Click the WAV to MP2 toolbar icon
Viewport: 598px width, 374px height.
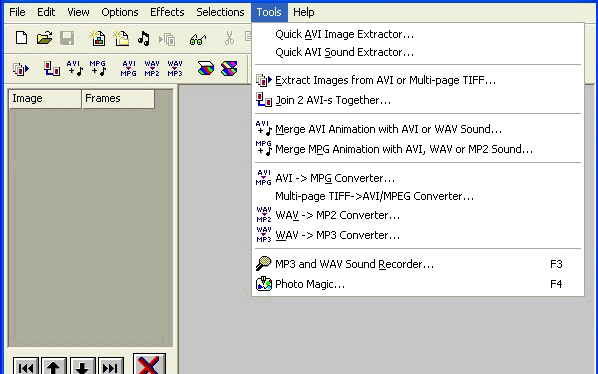[x=152, y=69]
